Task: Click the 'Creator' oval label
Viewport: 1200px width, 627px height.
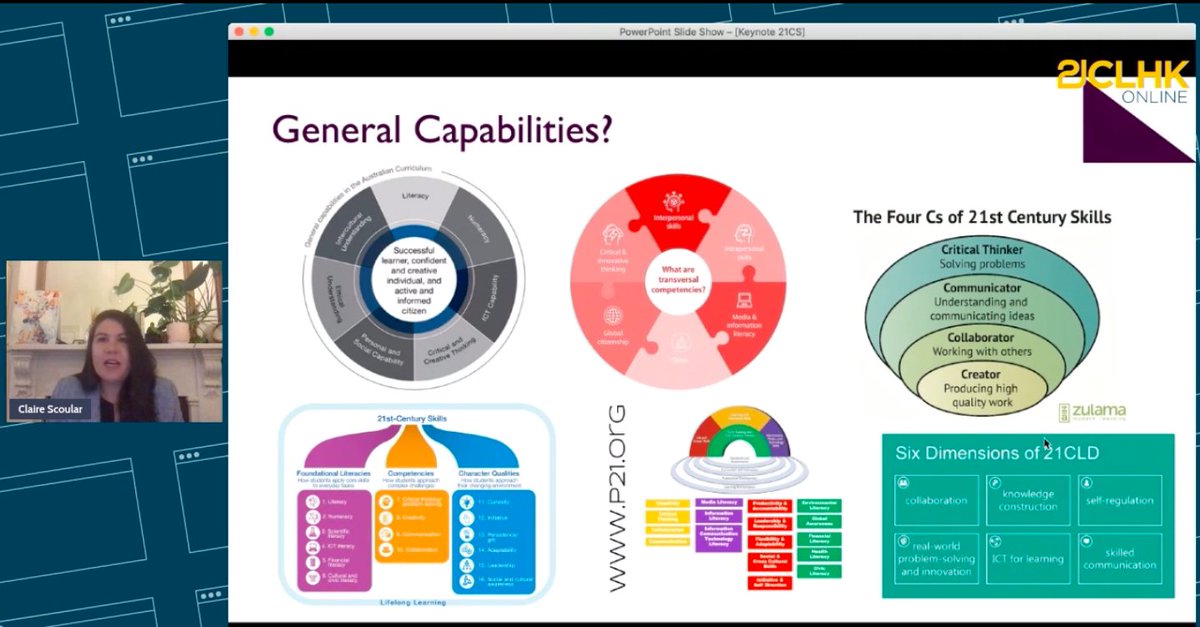Action: point(983,375)
